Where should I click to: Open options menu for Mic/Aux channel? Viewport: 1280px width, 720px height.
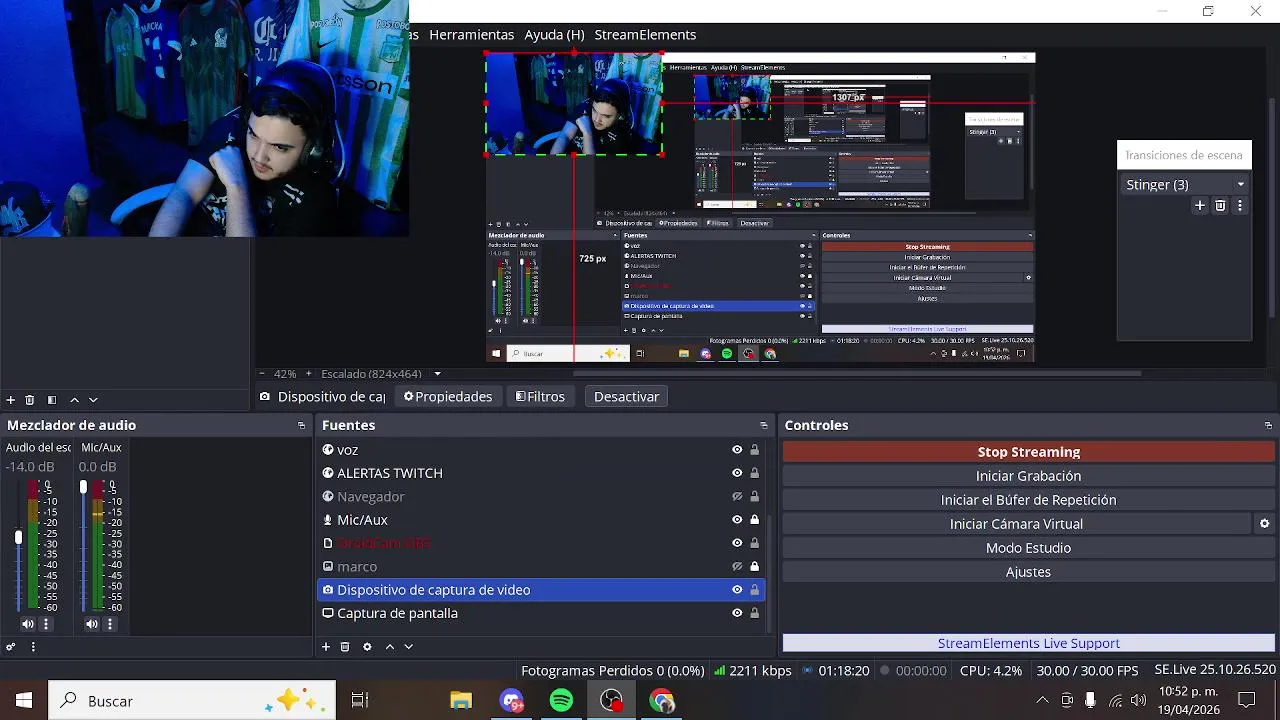pyautogui.click(x=110, y=624)
